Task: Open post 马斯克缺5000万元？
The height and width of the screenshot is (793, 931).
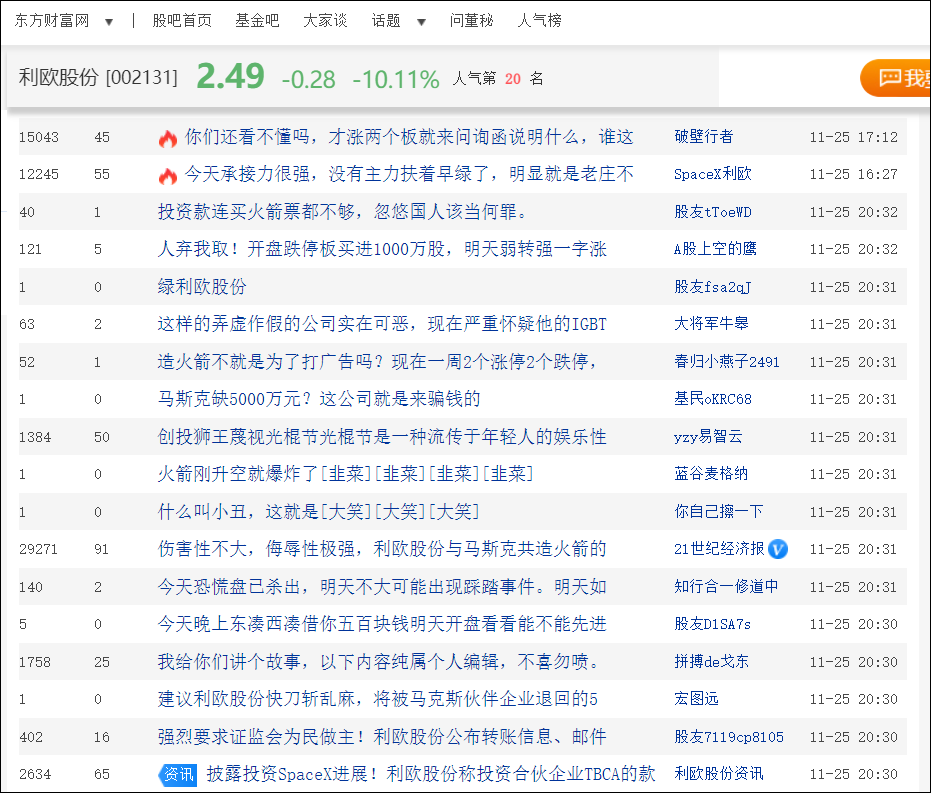Action: tap(319, 399)
